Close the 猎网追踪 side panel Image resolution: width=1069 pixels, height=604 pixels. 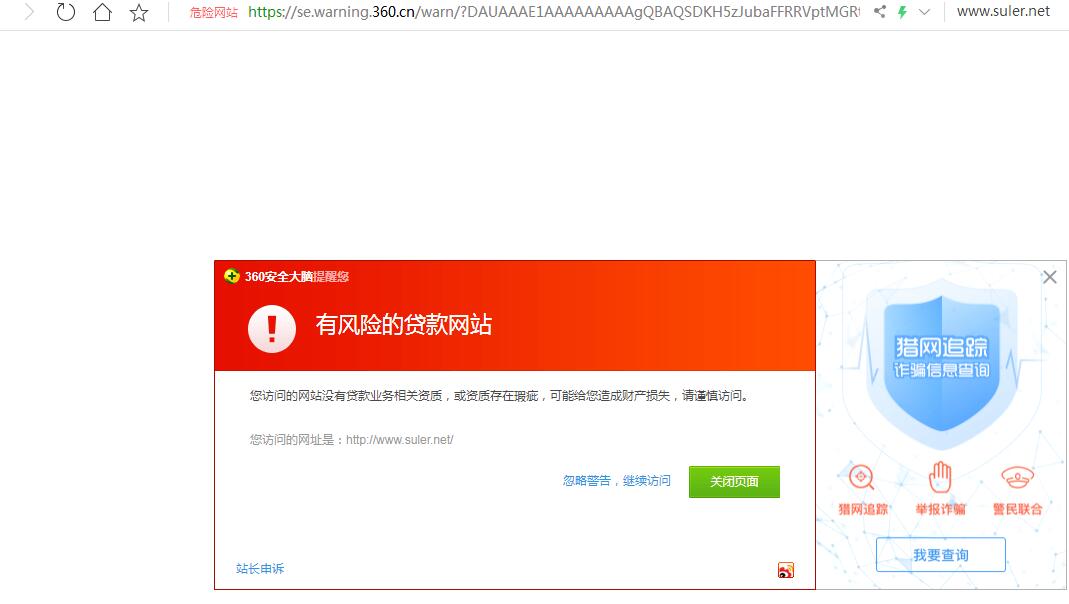(1050, 277)
